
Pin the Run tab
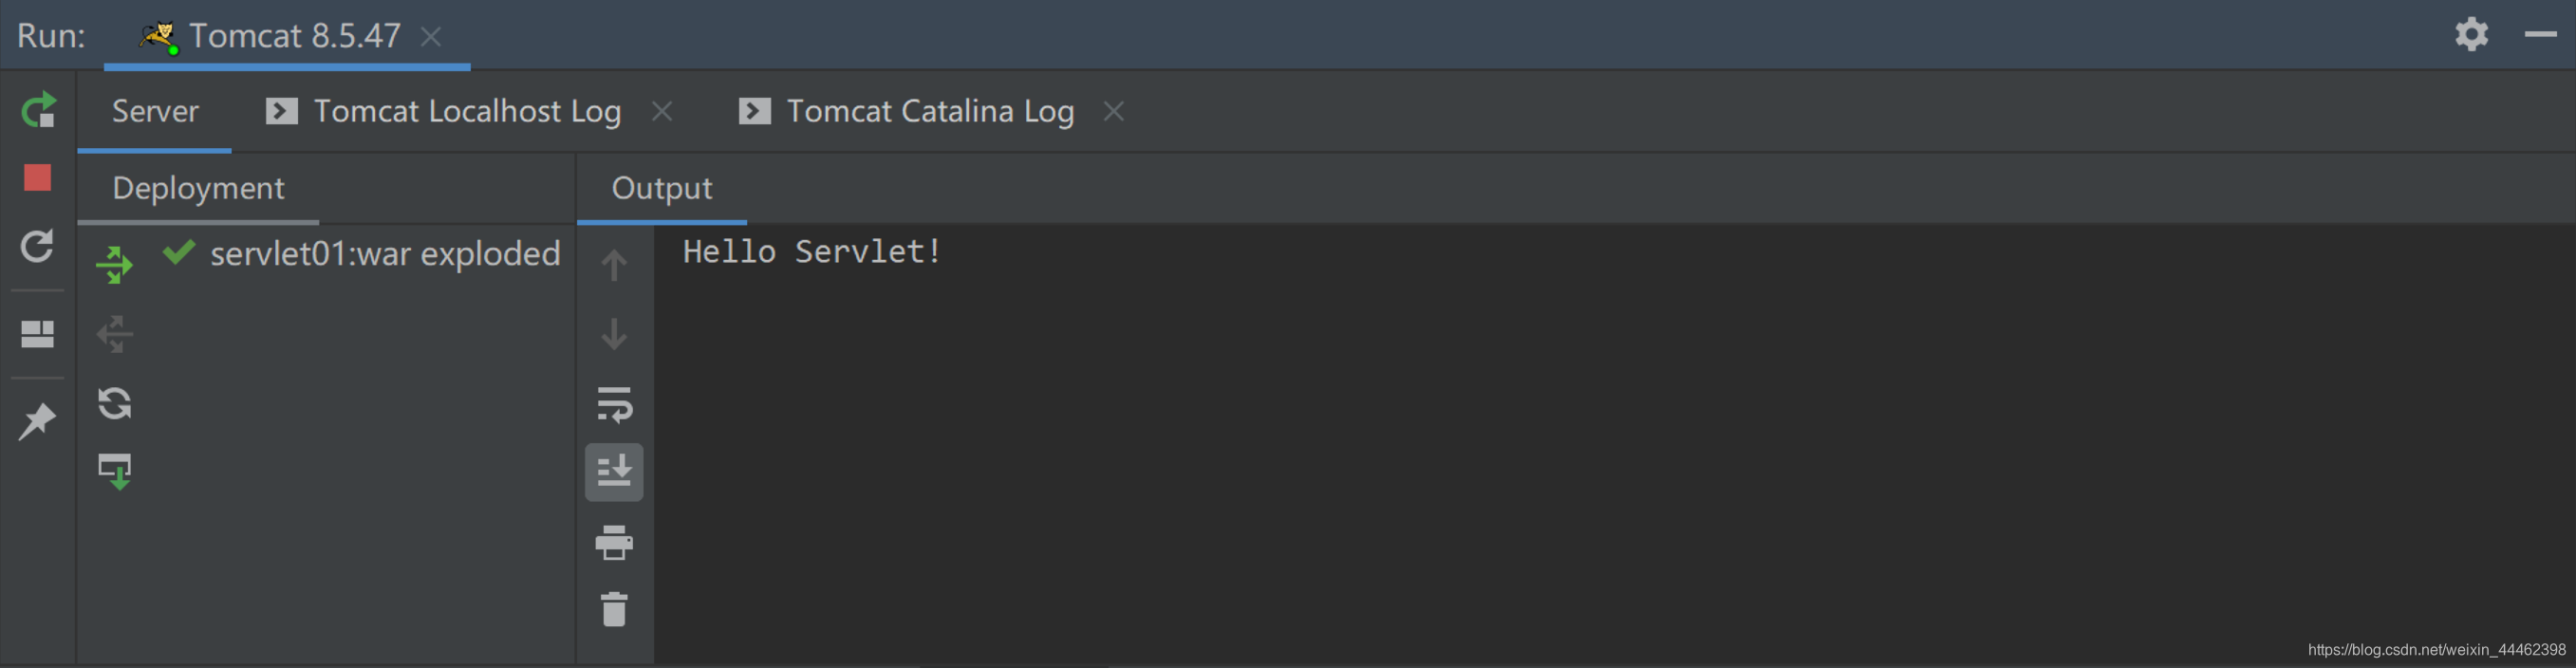pos(38,421)
